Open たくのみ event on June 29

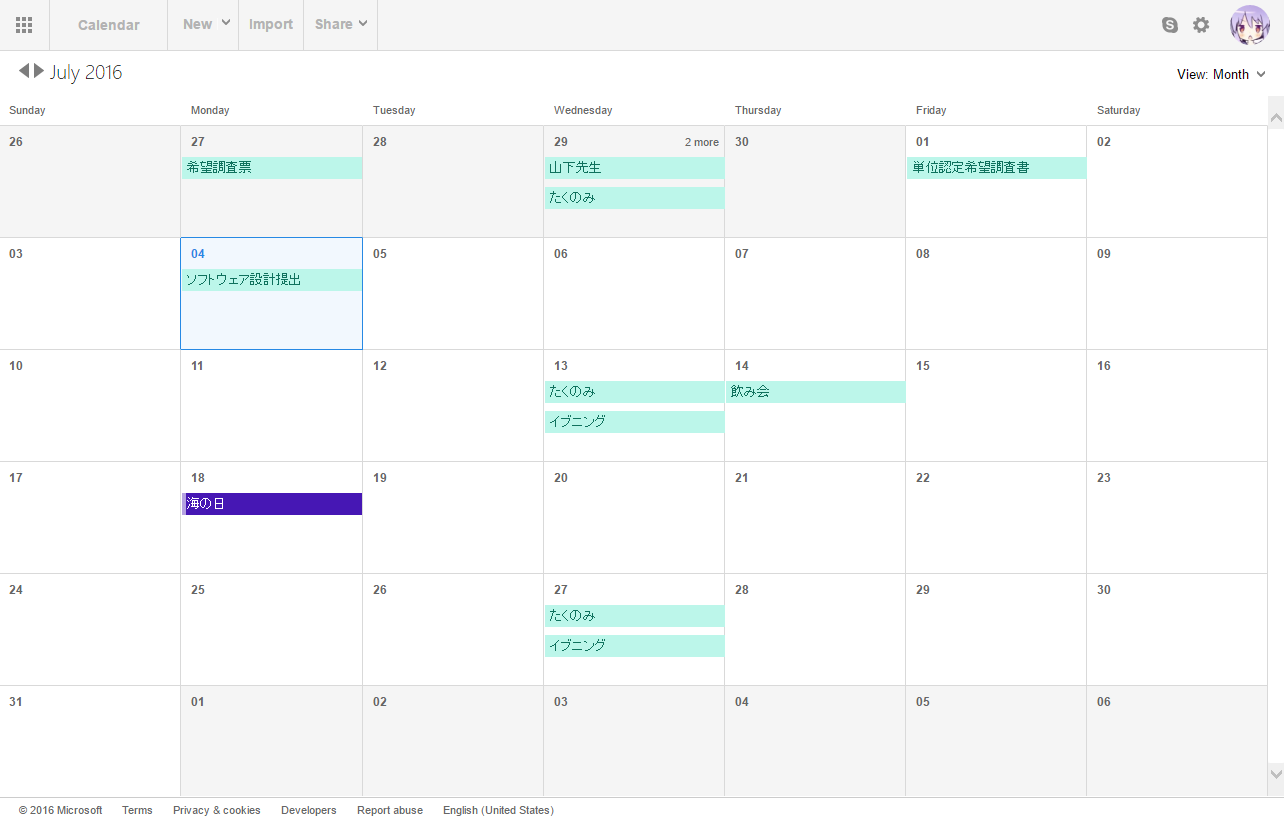point(634,198)
